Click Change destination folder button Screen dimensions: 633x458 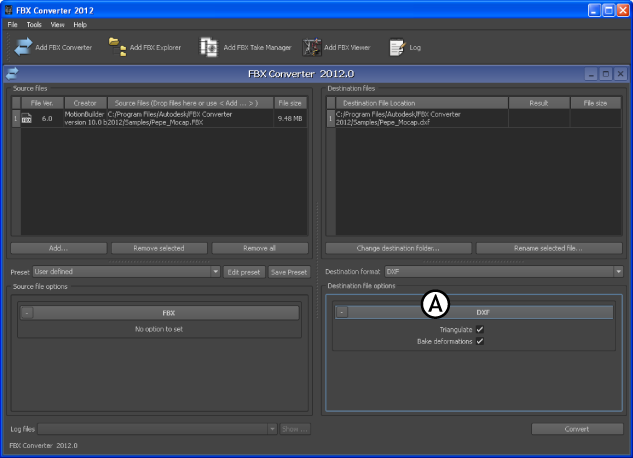coord(398,248)
